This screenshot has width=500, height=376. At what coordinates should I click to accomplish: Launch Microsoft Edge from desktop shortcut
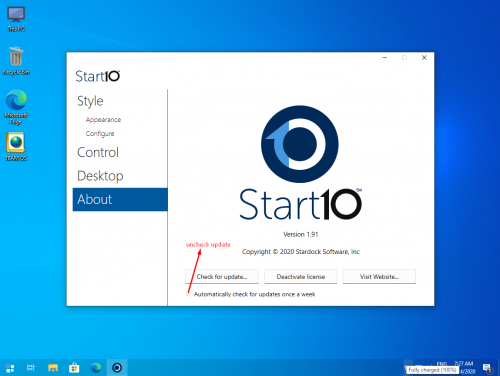[x=16, y=107]
